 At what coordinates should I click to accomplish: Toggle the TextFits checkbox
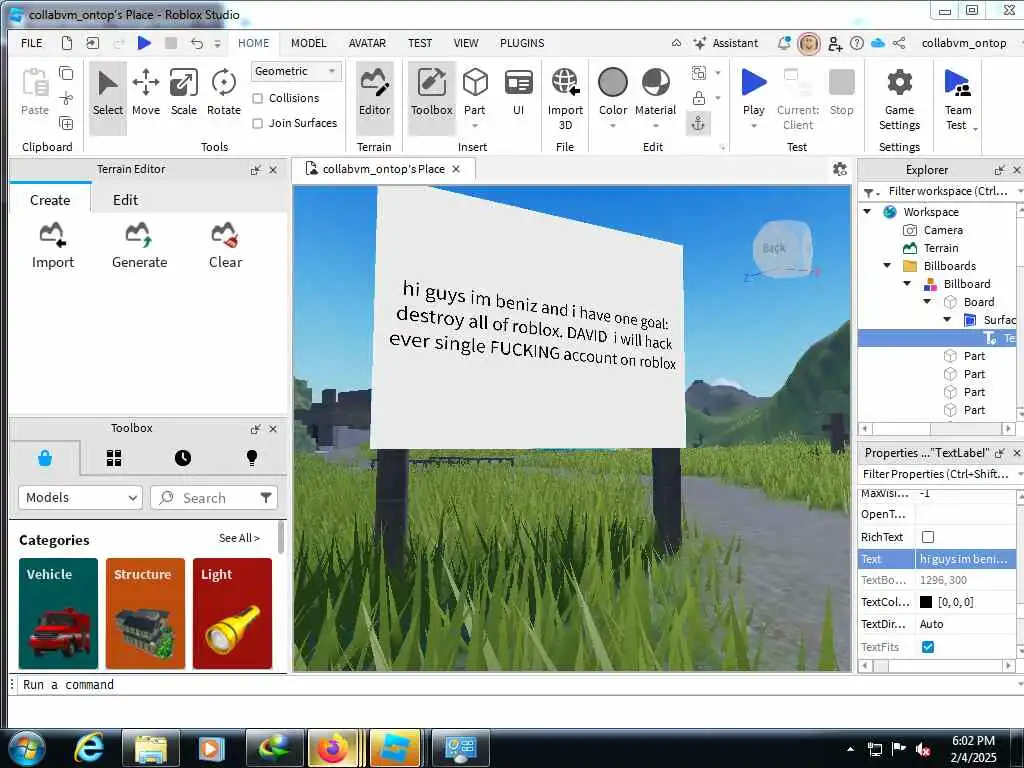927,647
